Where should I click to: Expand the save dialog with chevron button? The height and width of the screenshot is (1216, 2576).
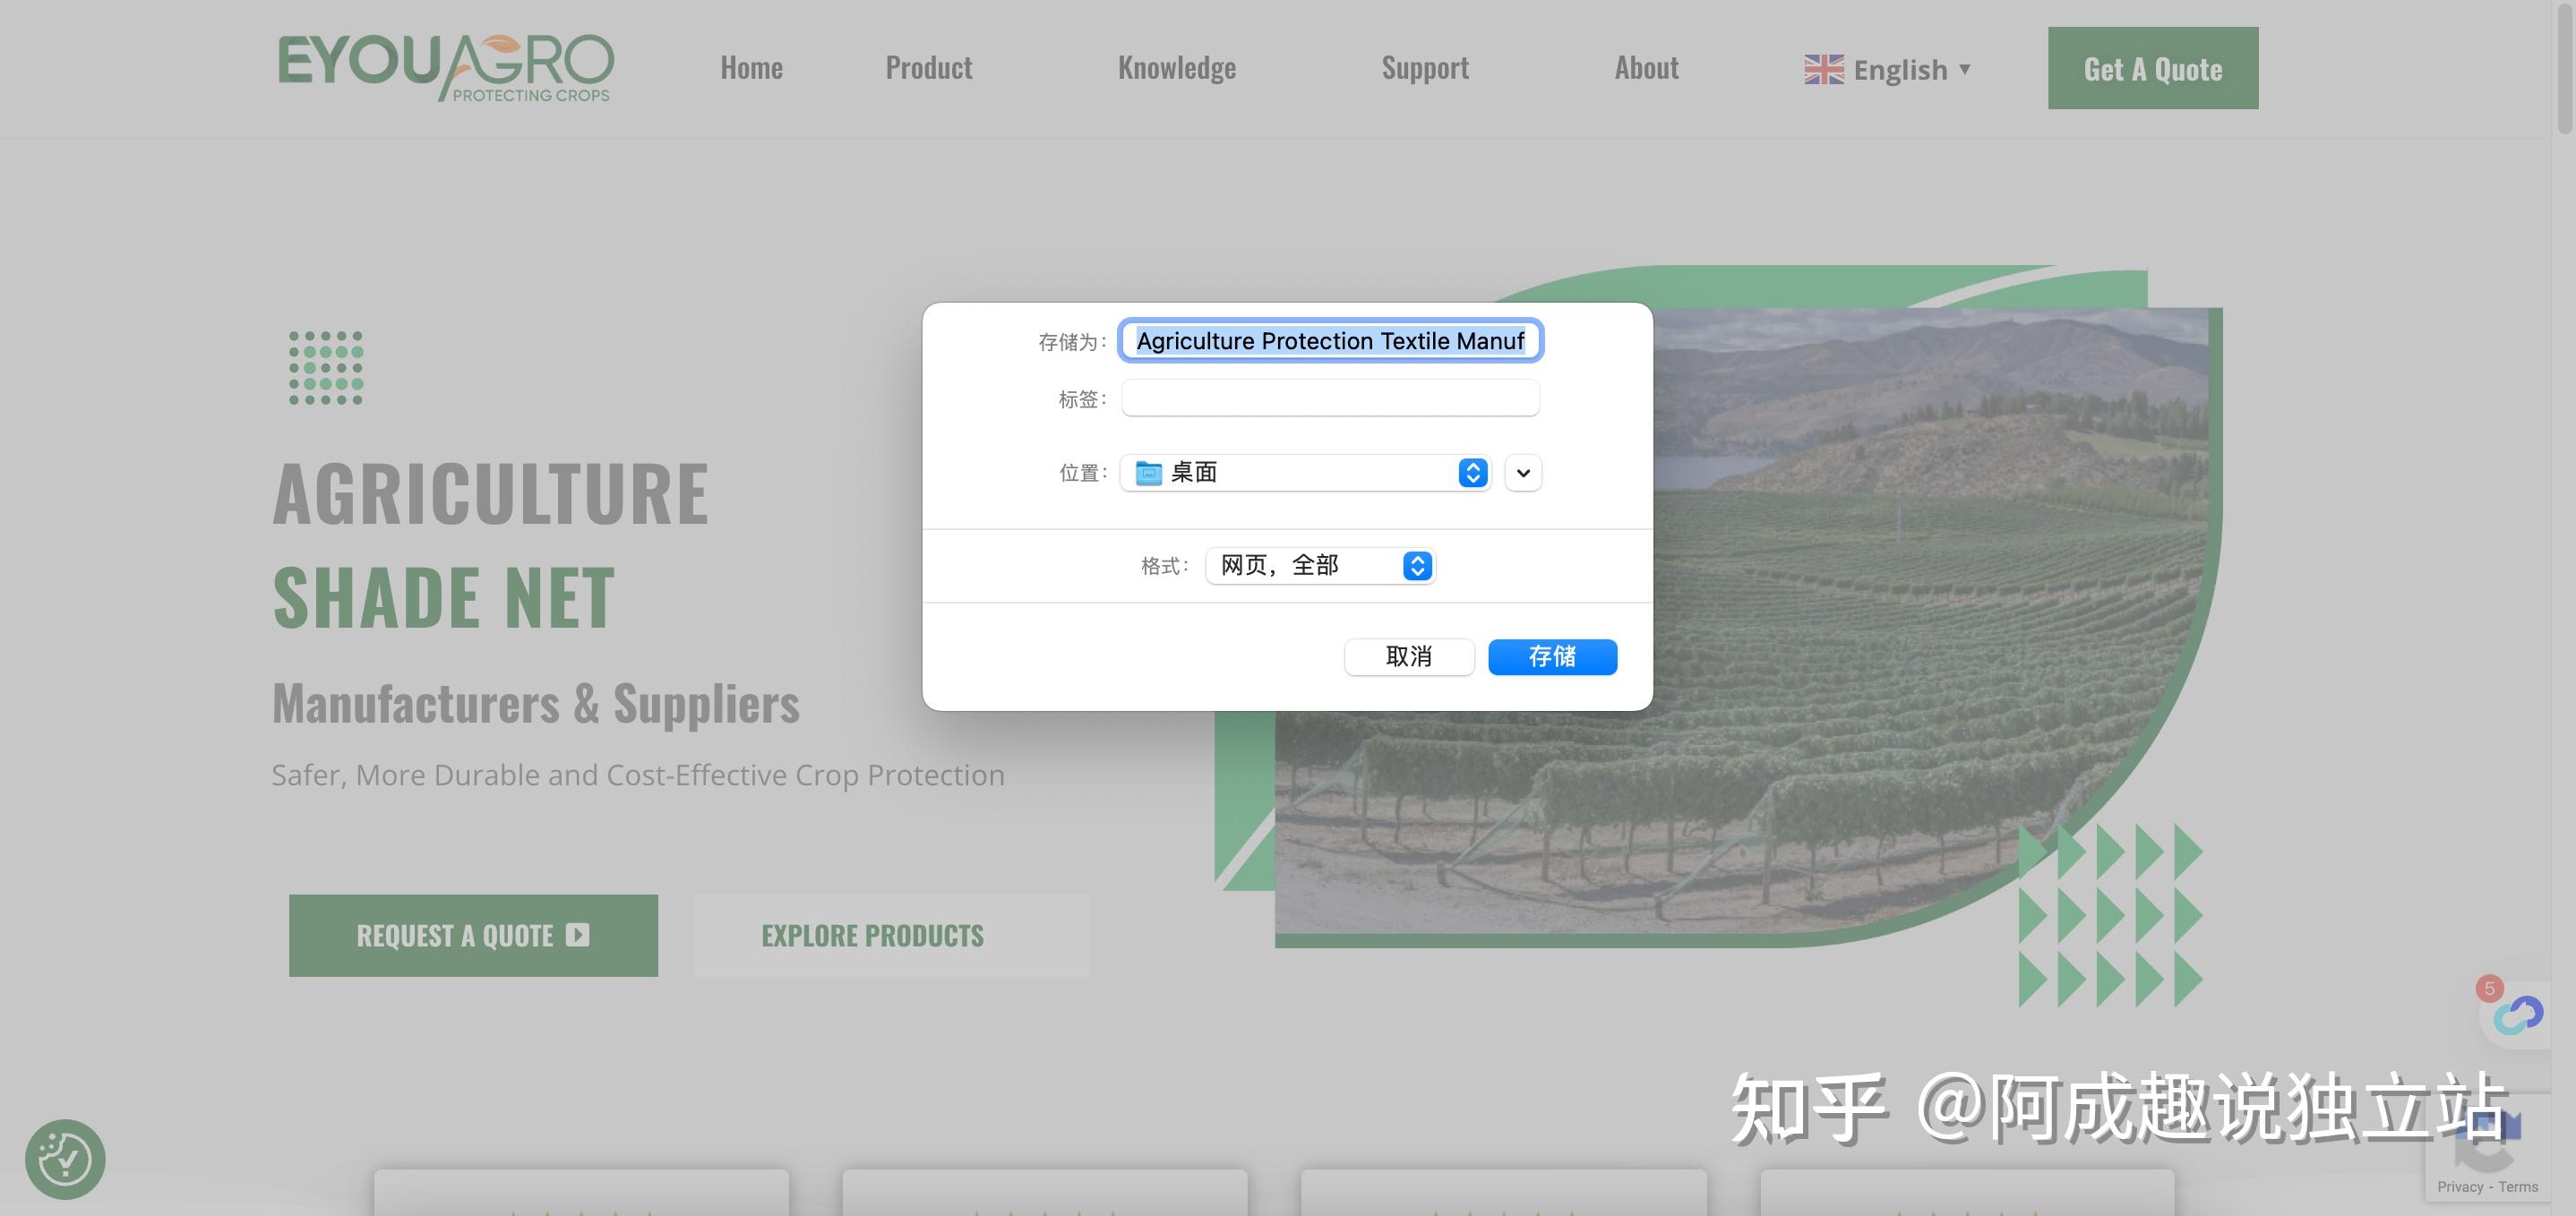[x=1523, y=473]
